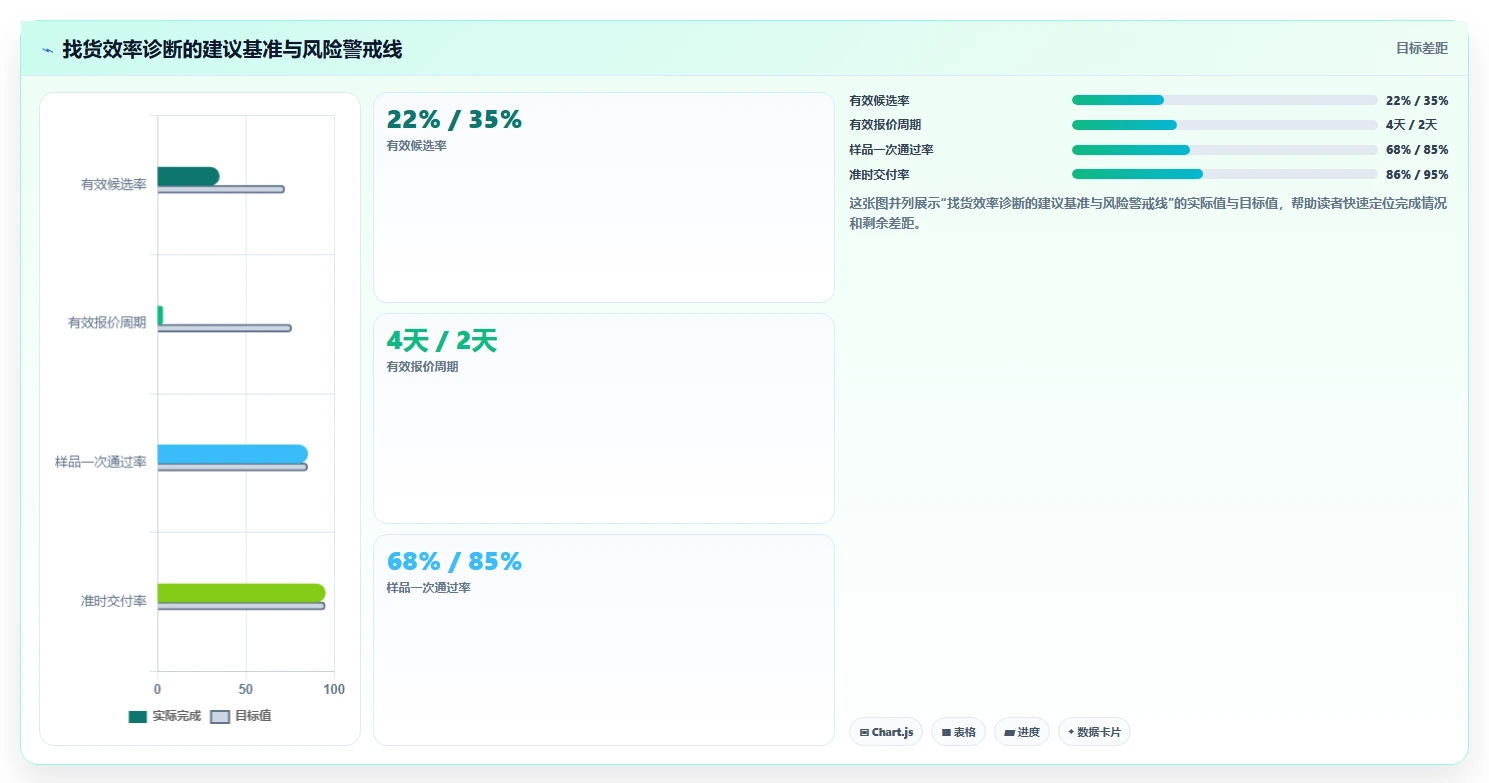This screenshot has height=783, width=1489.
Task: Click the small green 有效报价周期 actual bar
Action: [x=160, y=315]
